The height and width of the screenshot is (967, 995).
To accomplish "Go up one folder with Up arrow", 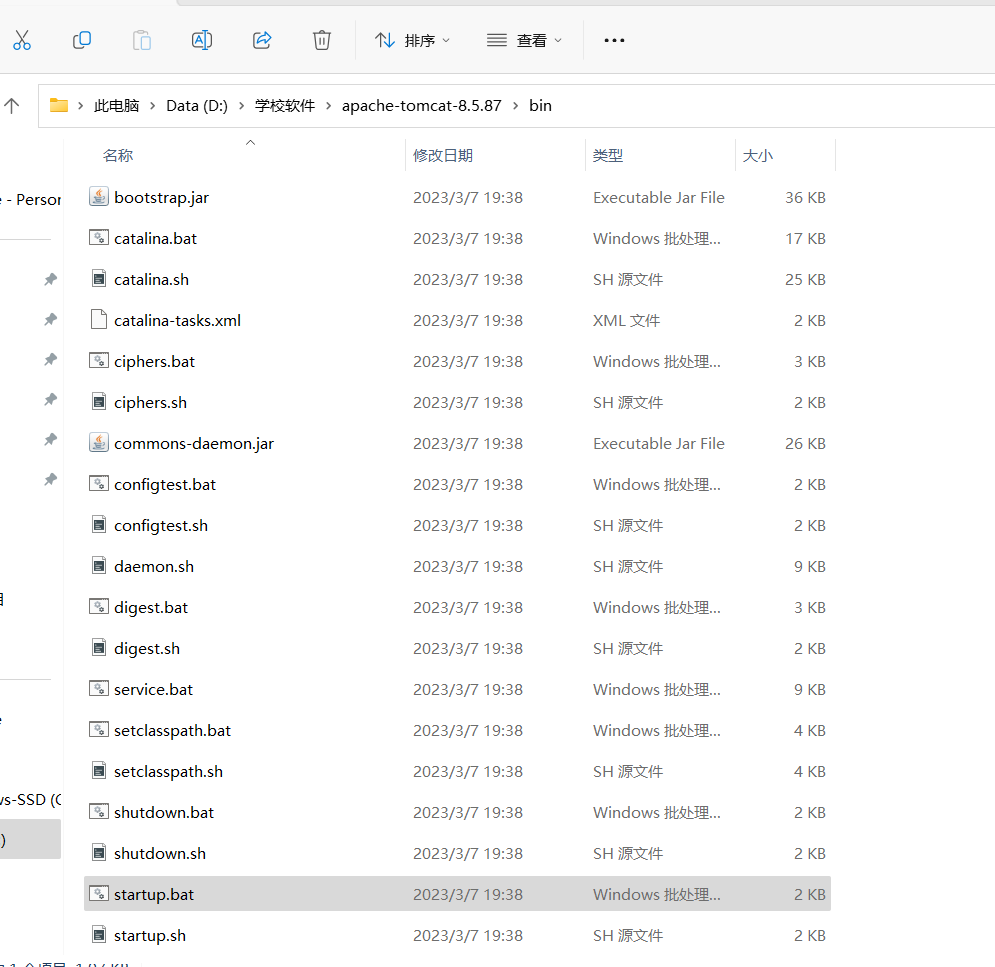I will [11, 105].
